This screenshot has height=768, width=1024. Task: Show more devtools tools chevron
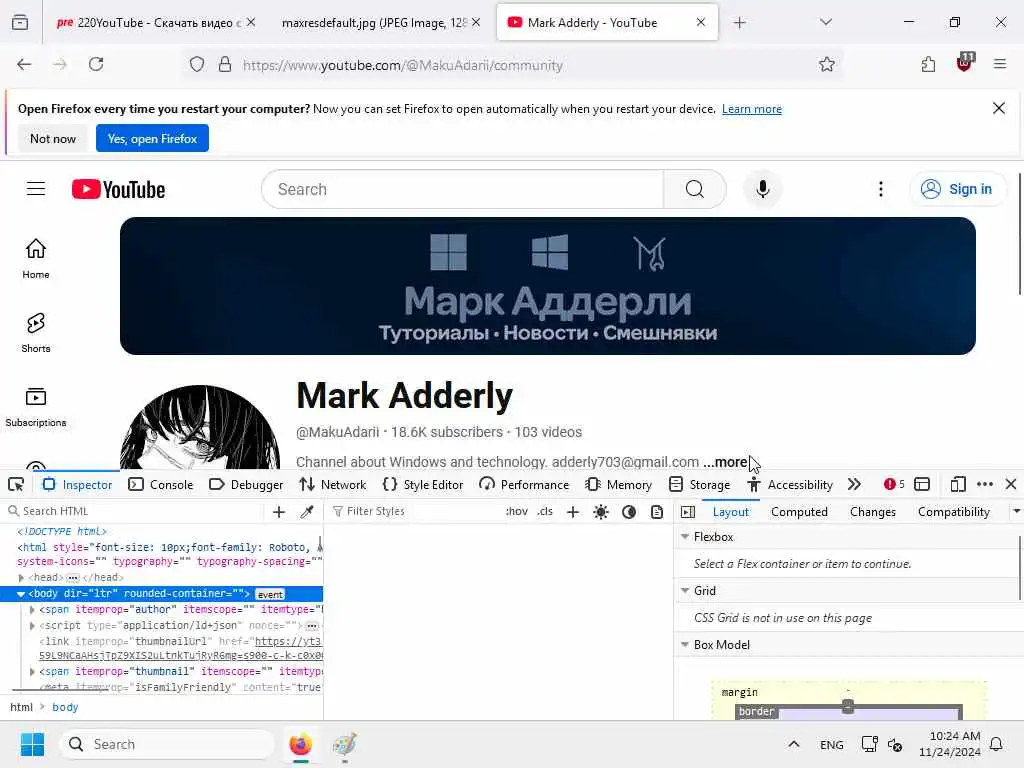pyautogui.click(x=854, y=484)
